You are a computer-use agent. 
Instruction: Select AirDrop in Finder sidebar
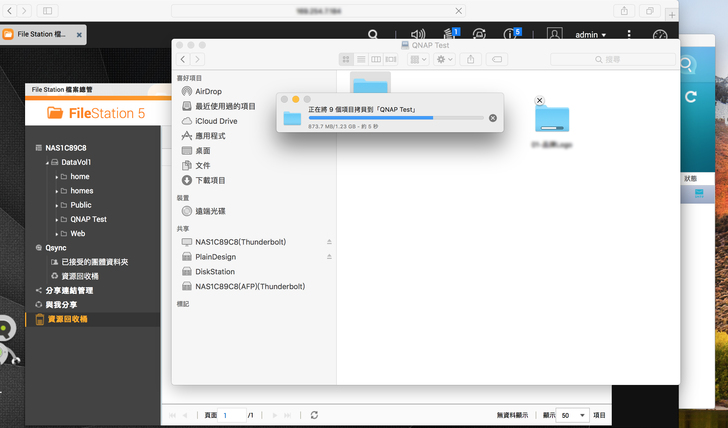pyautogui.click(x=208, y=91)
